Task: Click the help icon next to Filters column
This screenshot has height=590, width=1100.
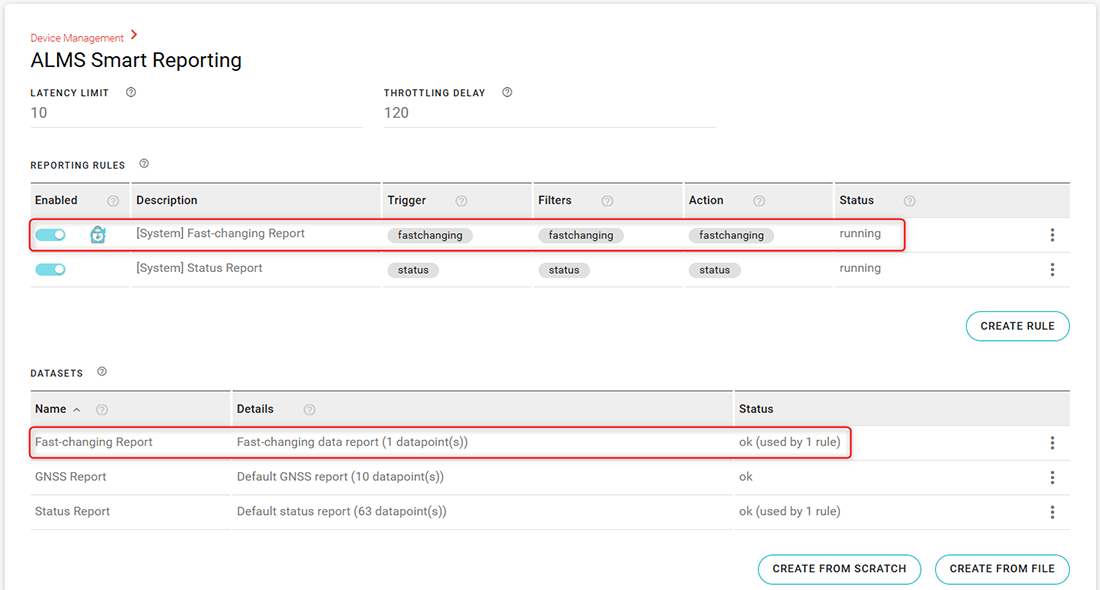Action: click(x=607, y=201)
